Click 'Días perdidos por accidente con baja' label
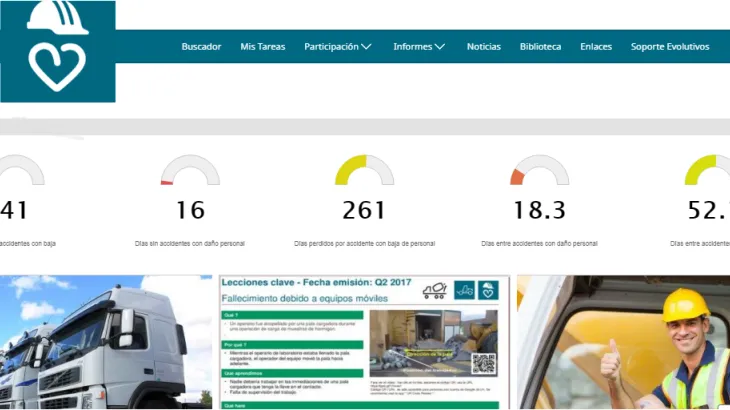The width and height of the screenshot is (730, 410). (365, 243)
